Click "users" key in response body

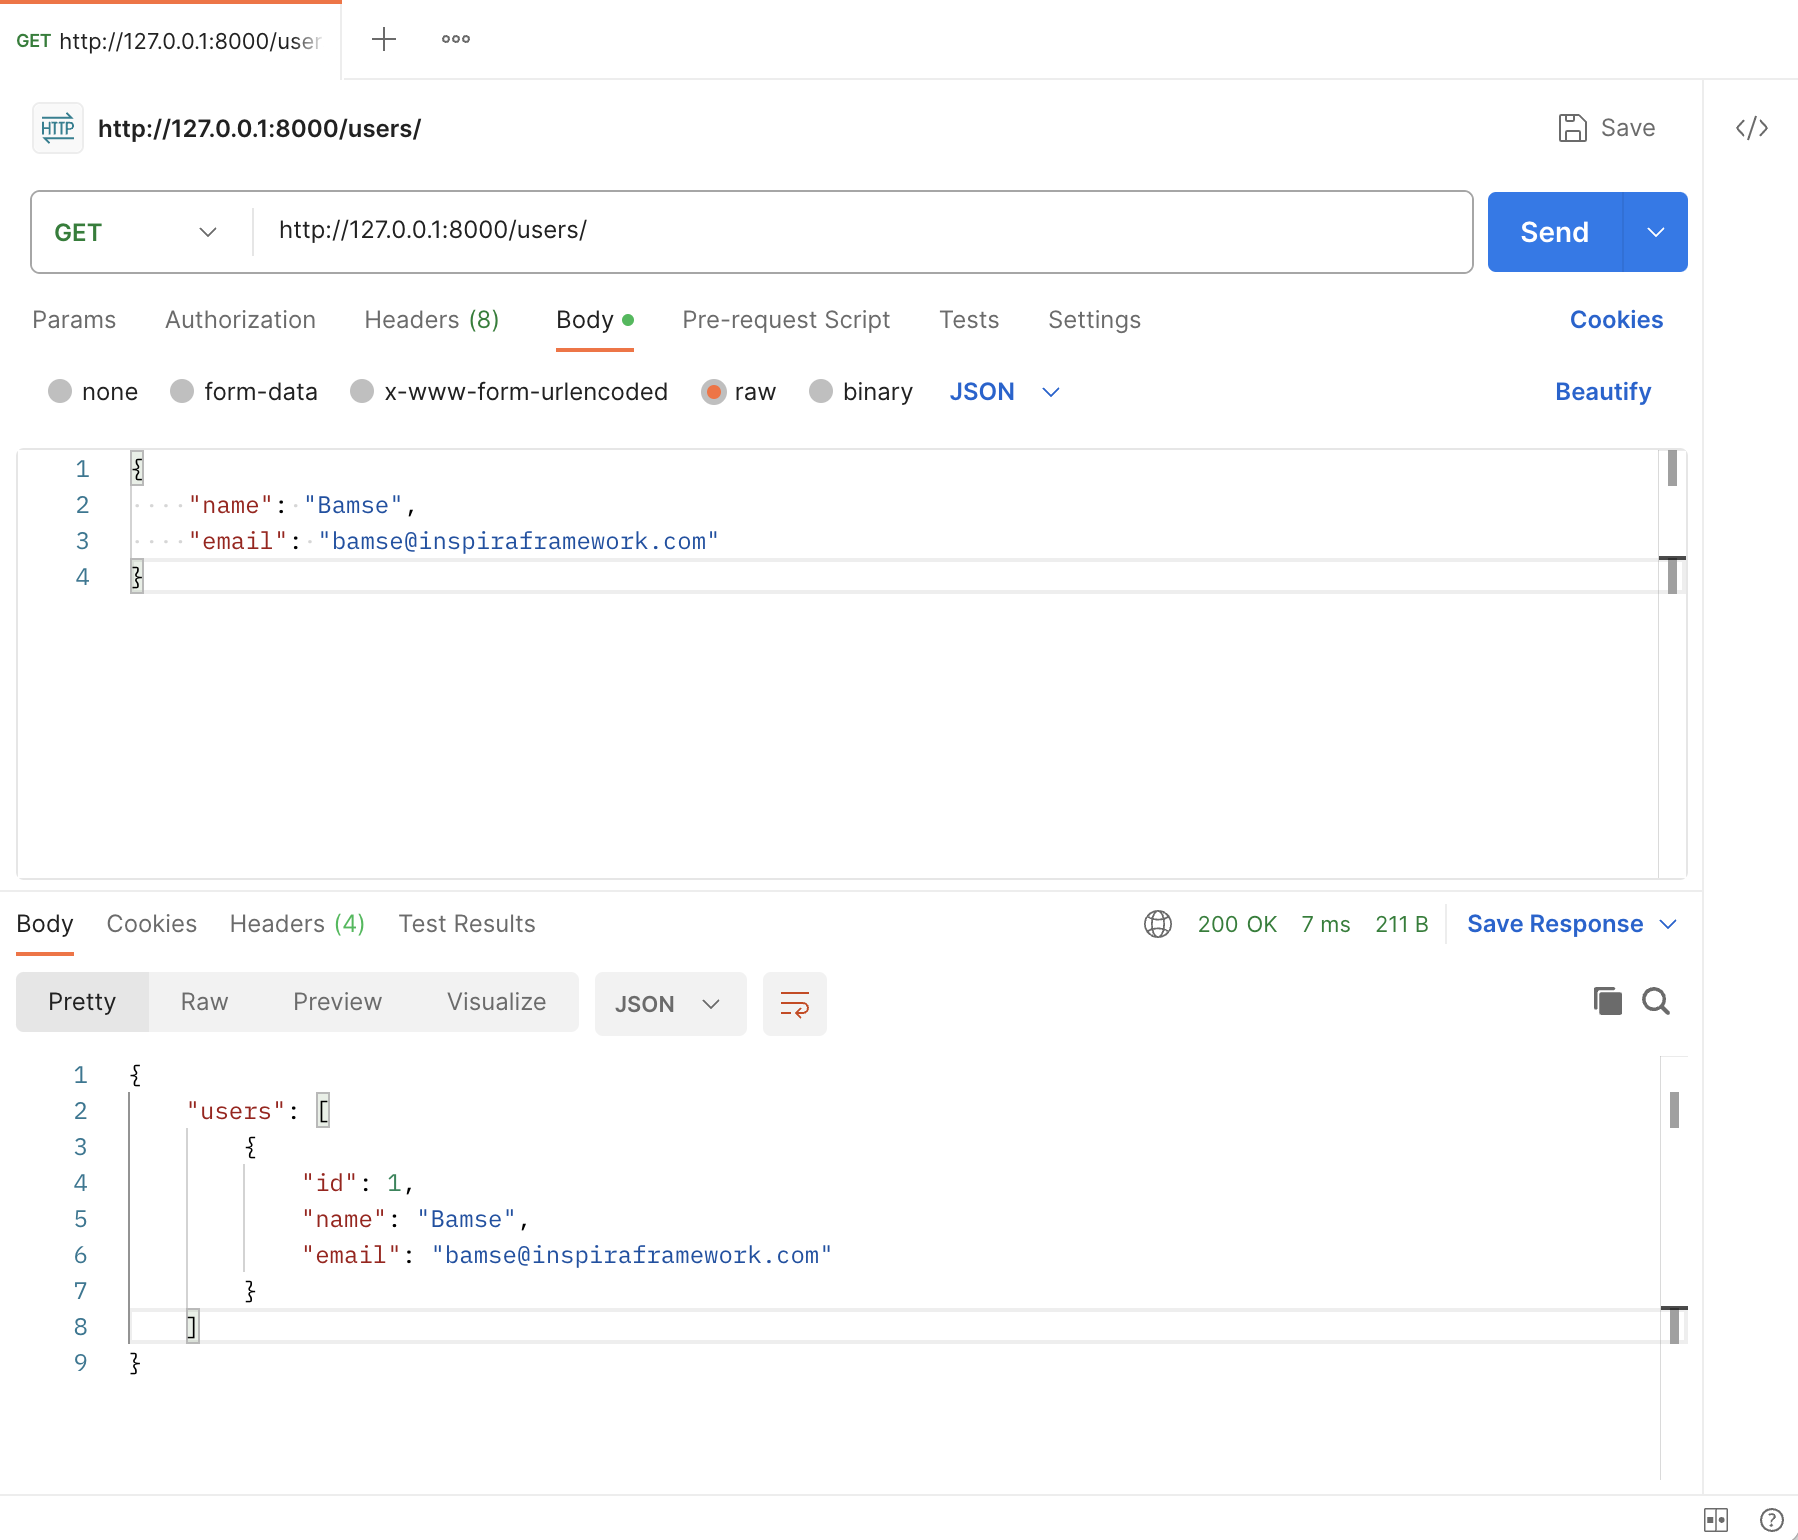236,1111
